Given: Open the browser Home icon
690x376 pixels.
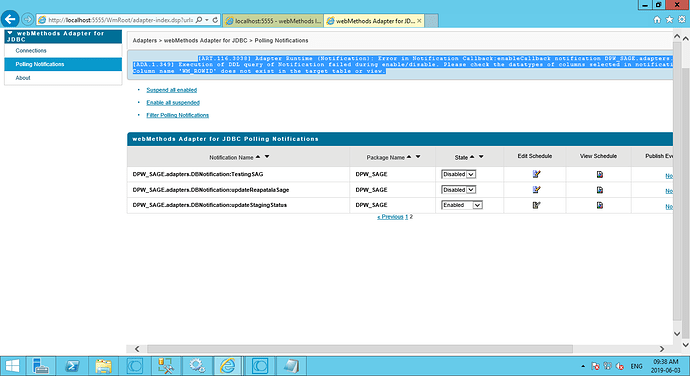Looking at the screenshot, I should coord(657,20).
